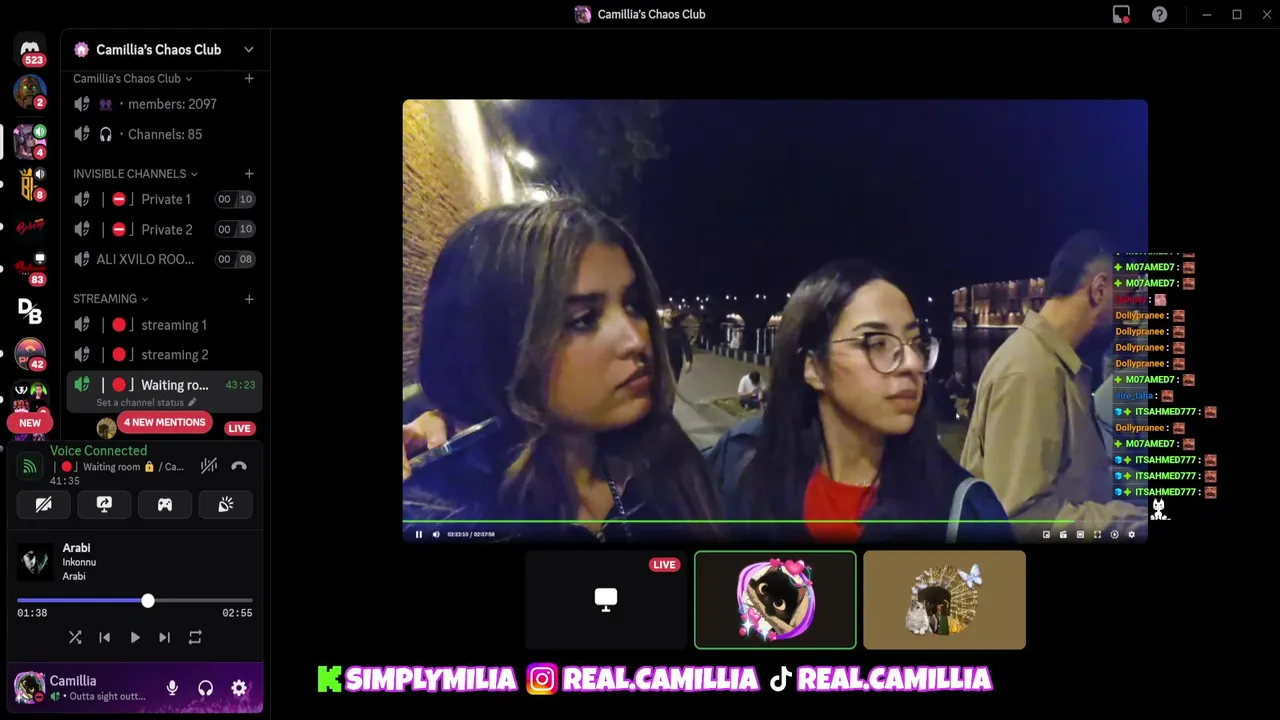Join the Private 2 voice channel
Image resolution: width=1280 pixels, height=720 pixels.
pyautogui.click(x=164, y=229)
